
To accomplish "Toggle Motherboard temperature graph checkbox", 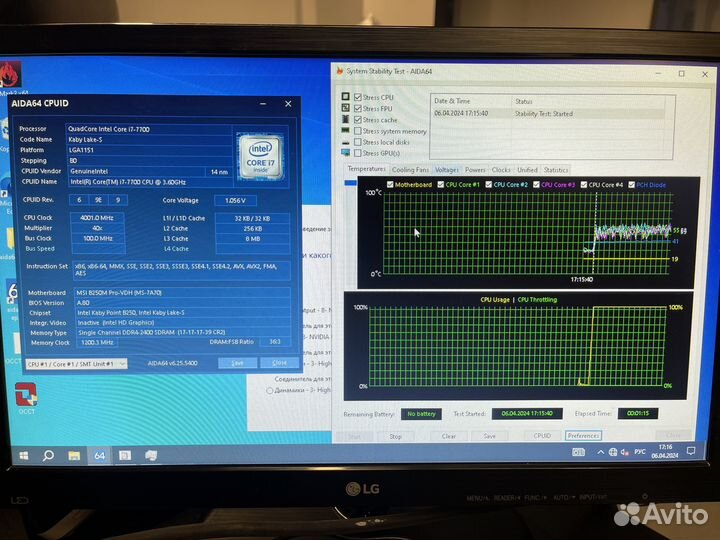I will (x=390, y=184).
